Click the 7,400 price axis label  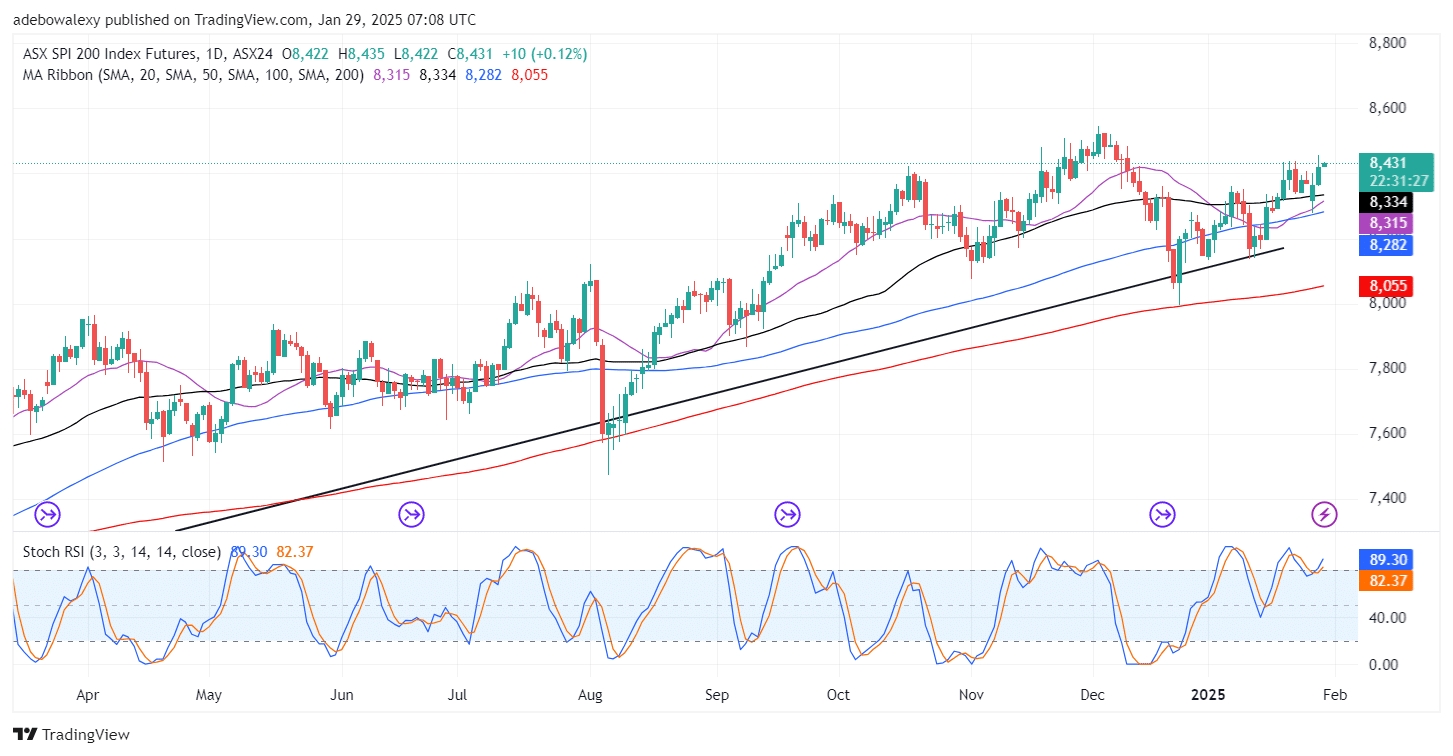(1386, 498)
